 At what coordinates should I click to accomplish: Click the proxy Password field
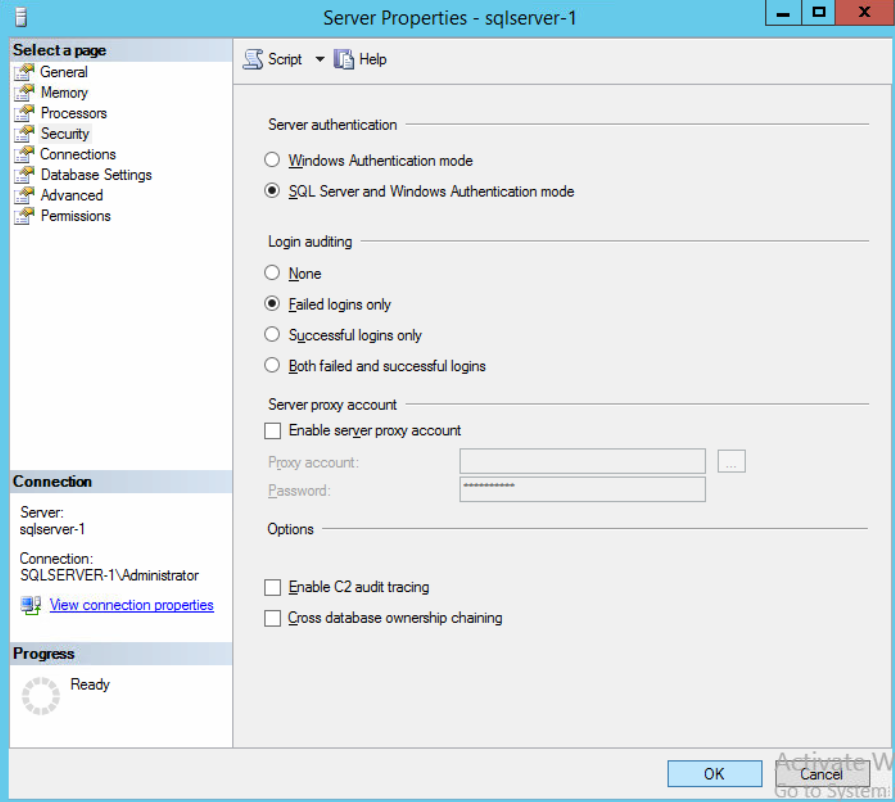[x=582, y=490]
